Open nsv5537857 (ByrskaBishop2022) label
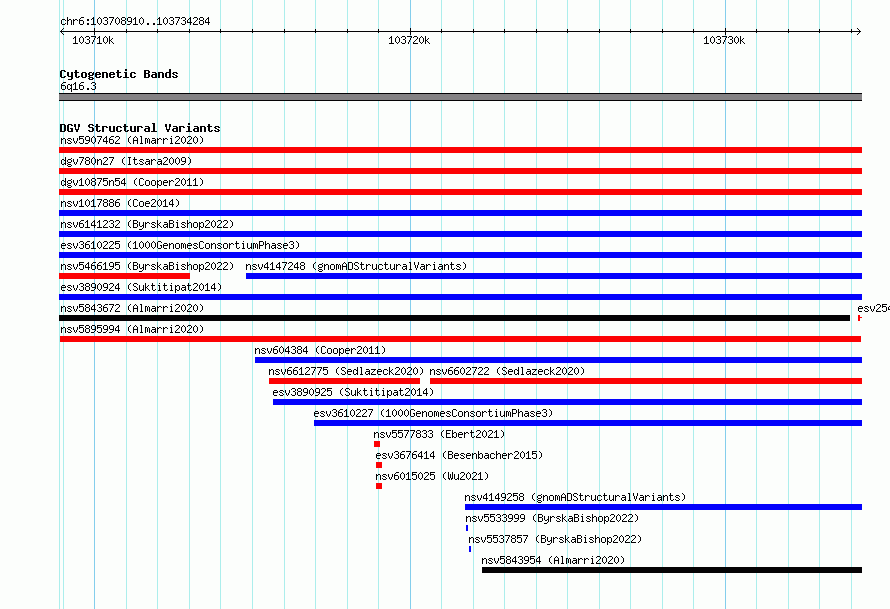The width and height of the screenshot is (890, 609). click(x=555, y=539)
